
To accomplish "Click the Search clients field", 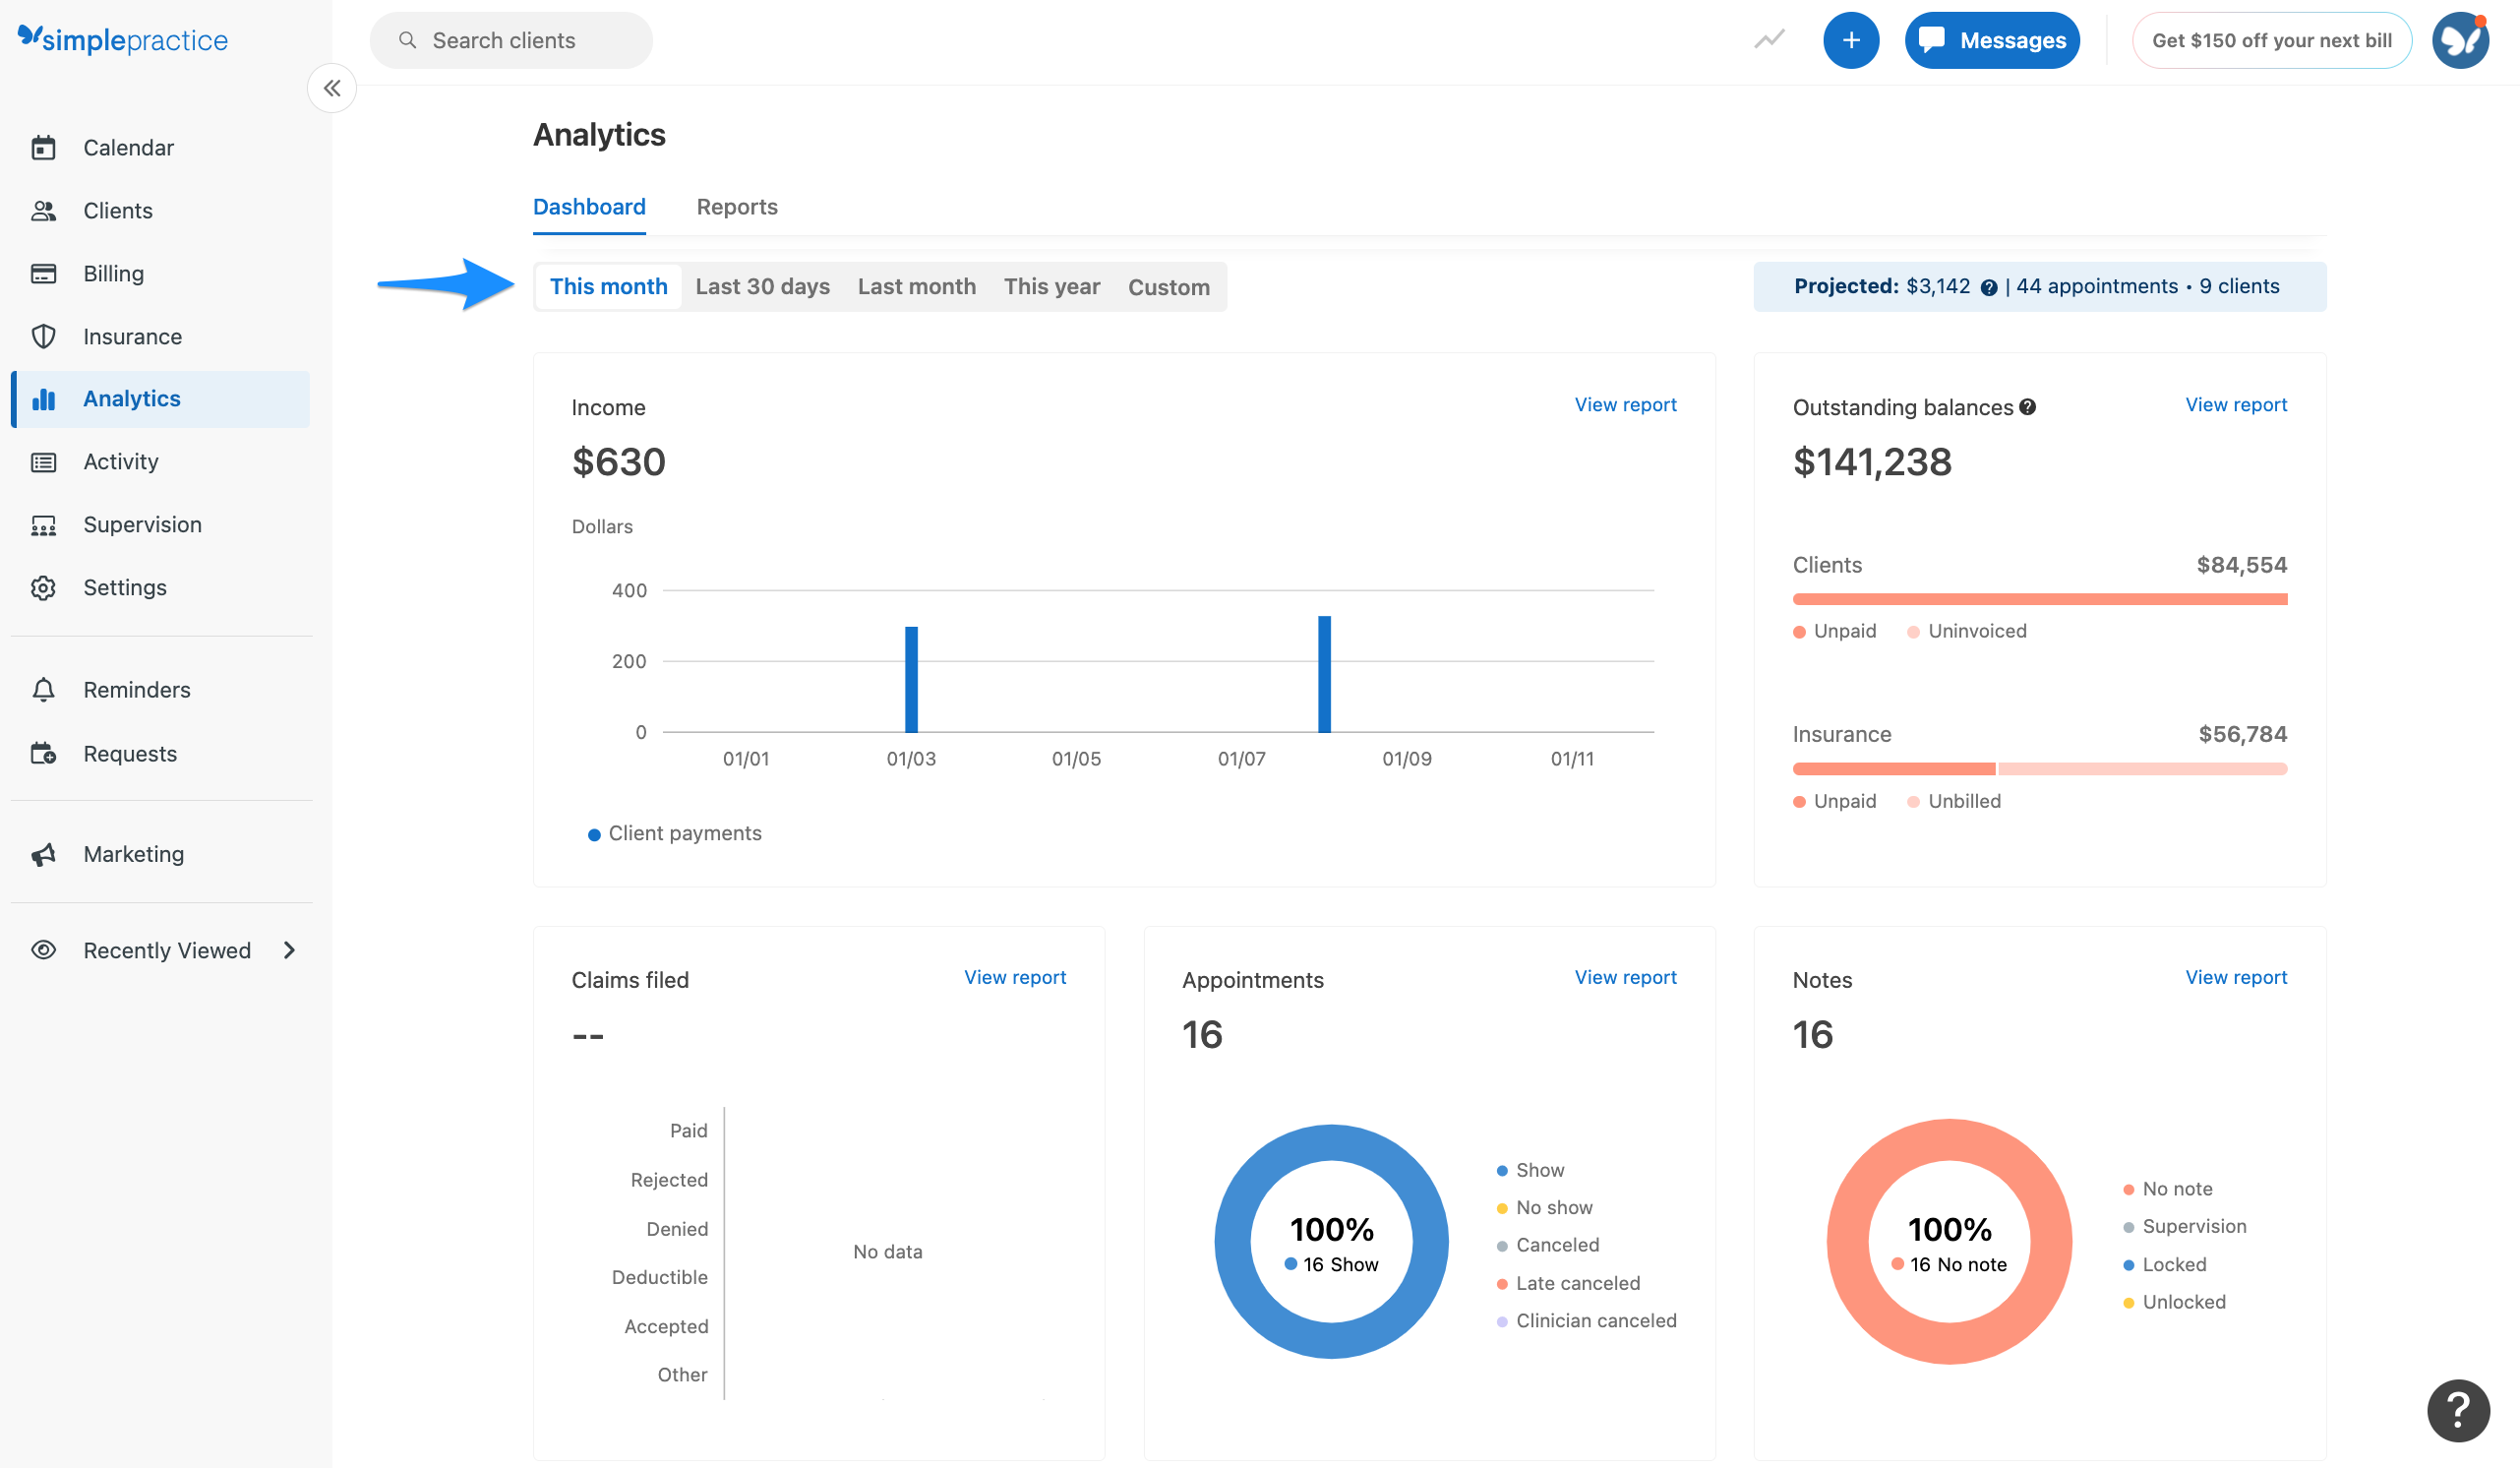I will coord(511,40).
